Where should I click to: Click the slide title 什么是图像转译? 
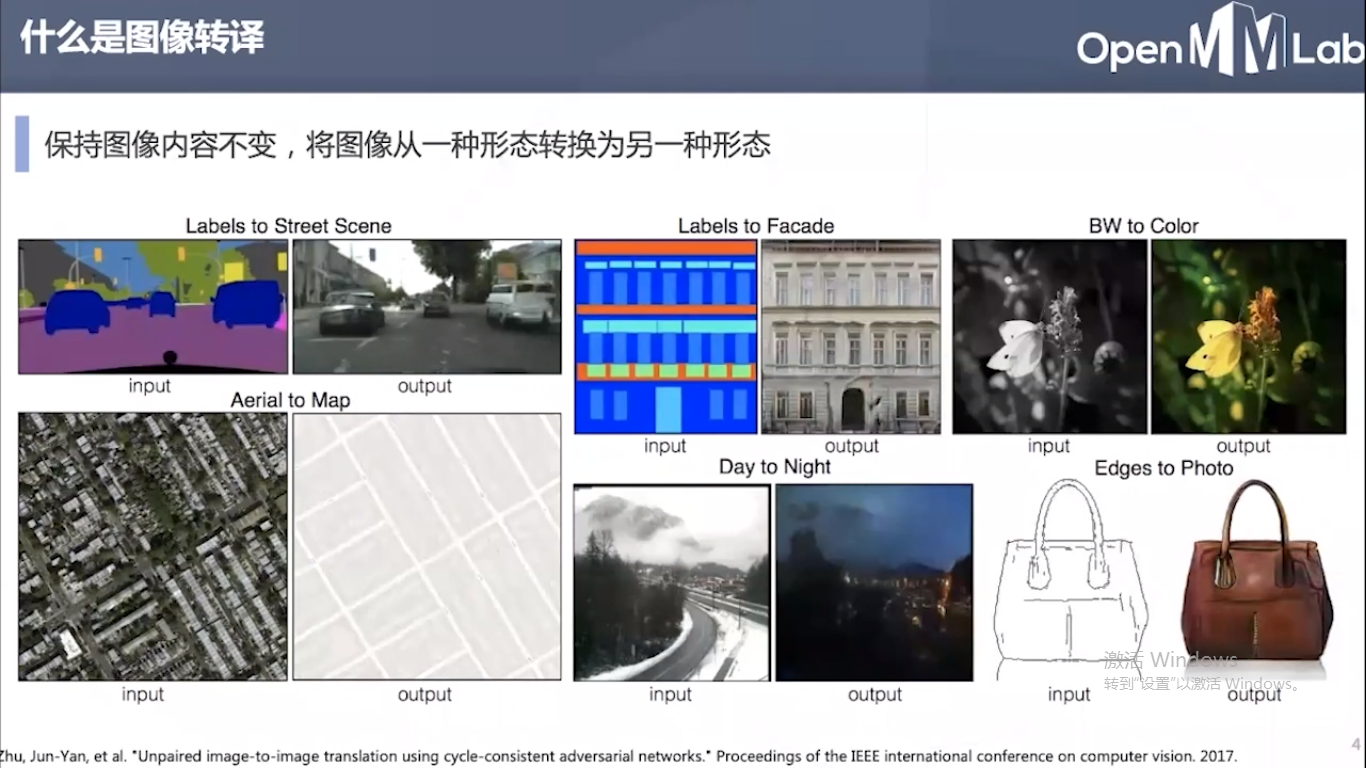coord(142,38)
